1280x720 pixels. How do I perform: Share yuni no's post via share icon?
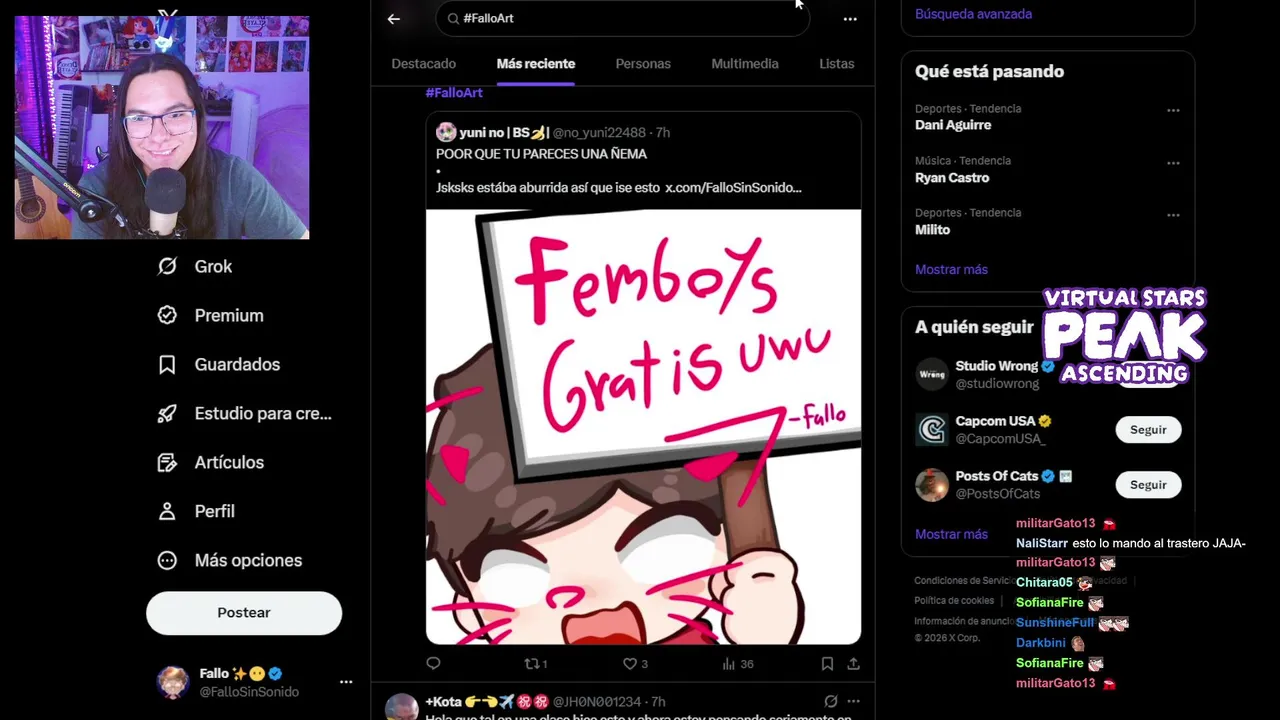coord(853,663)
